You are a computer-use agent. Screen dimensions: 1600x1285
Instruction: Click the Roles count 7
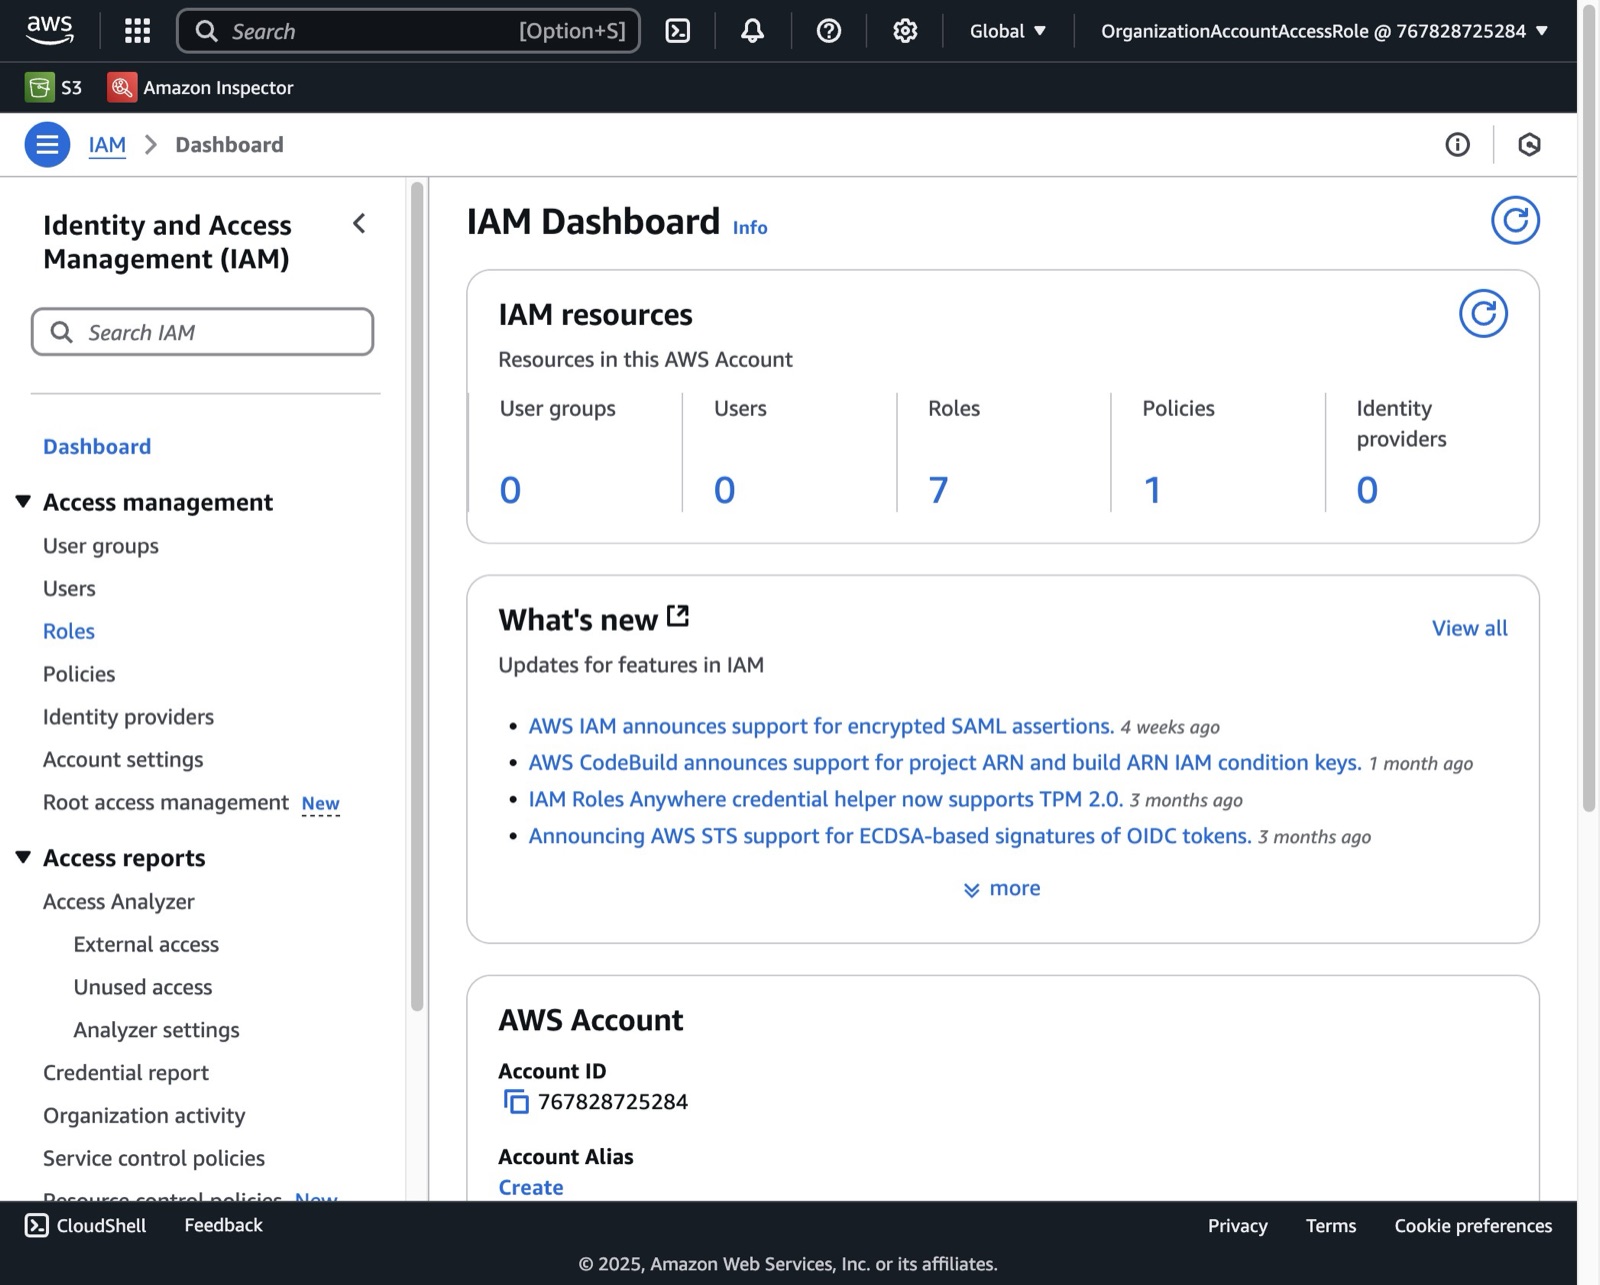938,490
